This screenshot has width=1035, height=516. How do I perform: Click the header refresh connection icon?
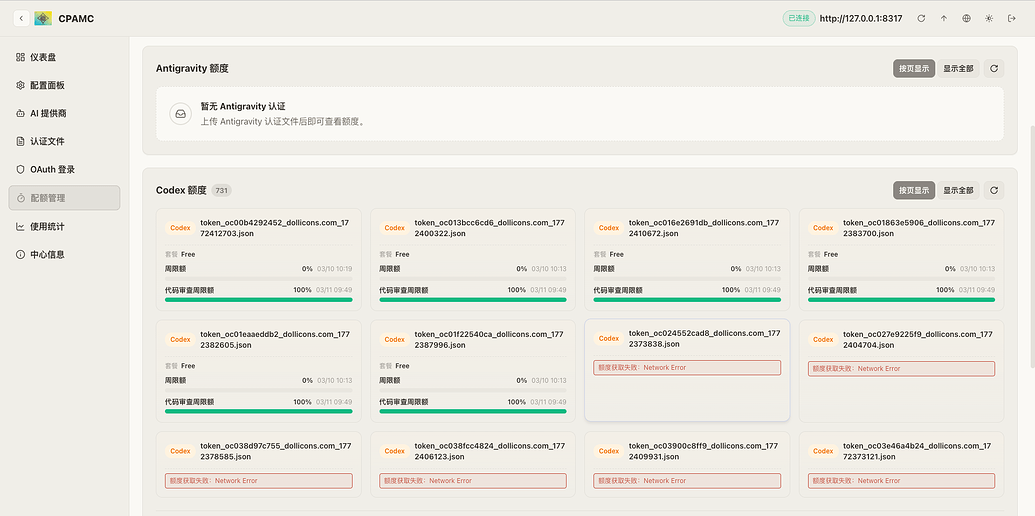921,18
